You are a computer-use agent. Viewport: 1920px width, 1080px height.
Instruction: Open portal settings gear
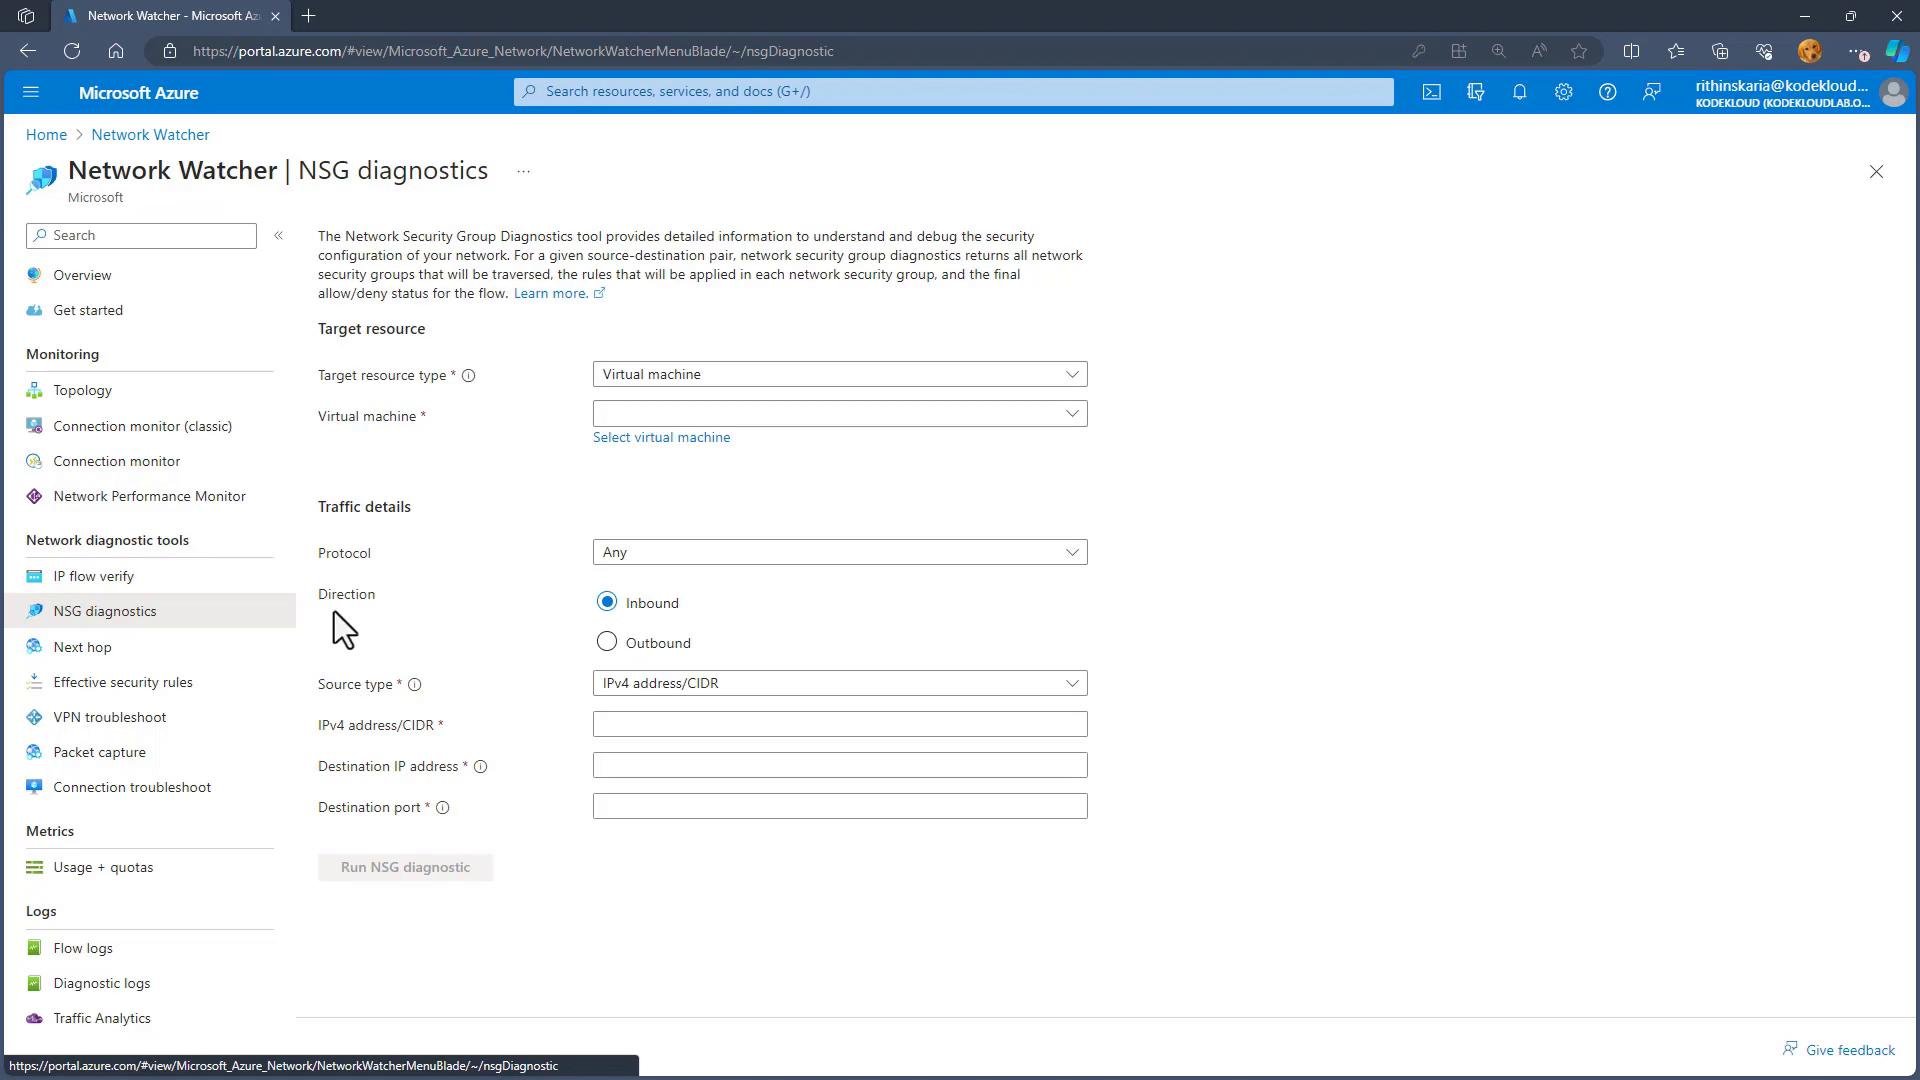pos(1564,92)
